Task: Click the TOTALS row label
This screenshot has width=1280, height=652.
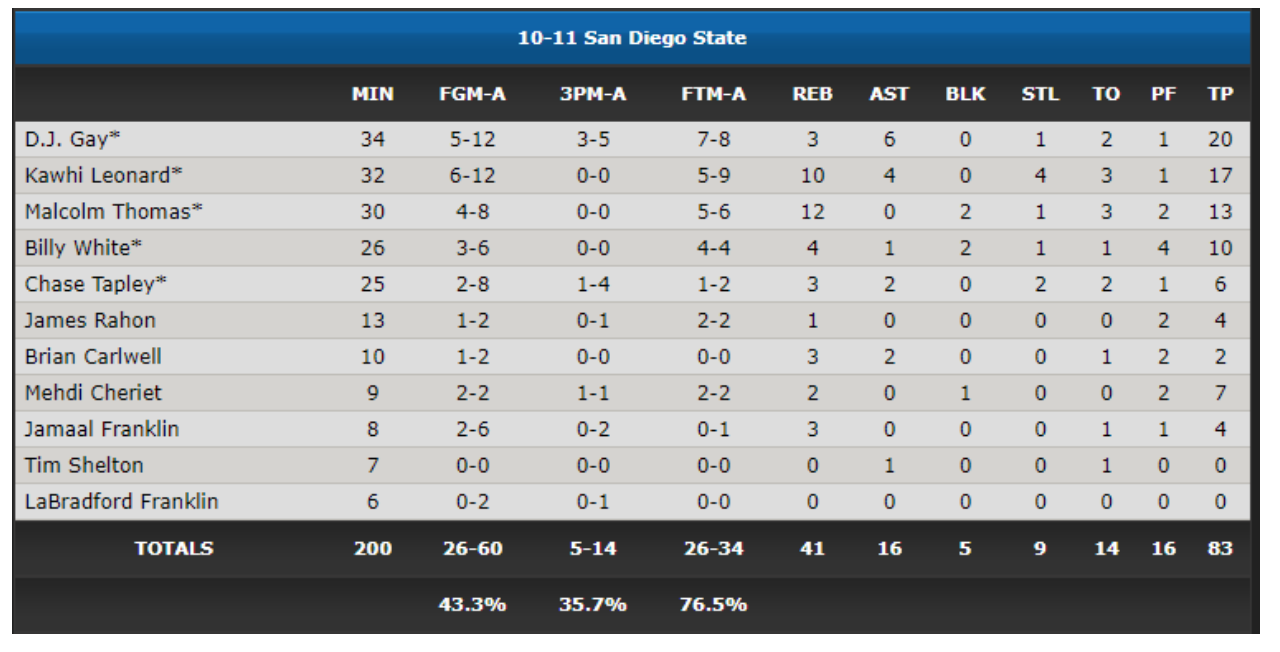Action: click(x=174, y=548)
